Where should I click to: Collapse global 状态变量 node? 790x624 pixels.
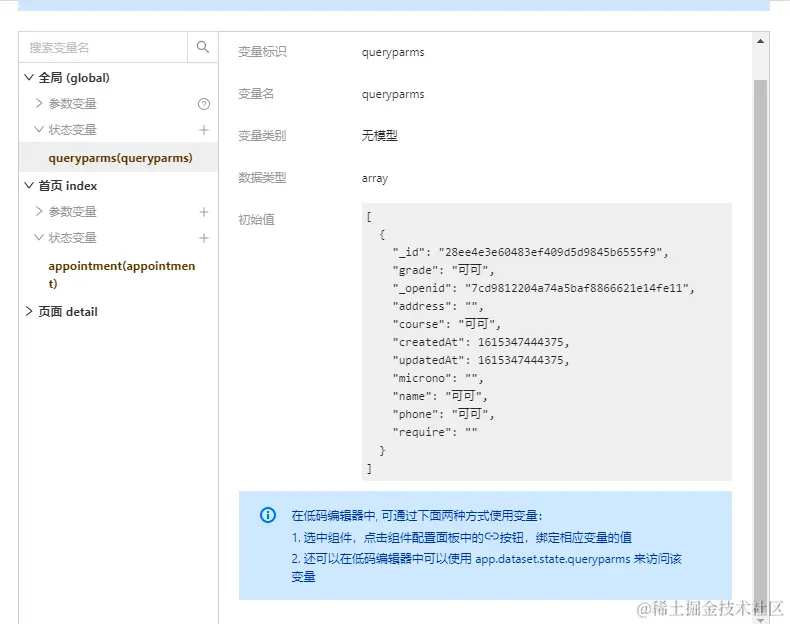tap(39, 129)
